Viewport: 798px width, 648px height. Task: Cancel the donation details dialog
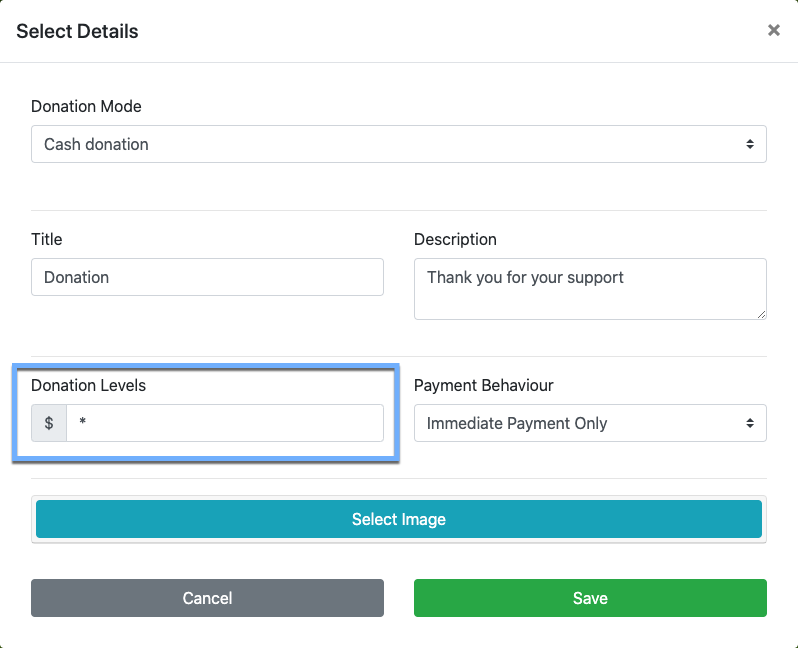pos(207,598)
